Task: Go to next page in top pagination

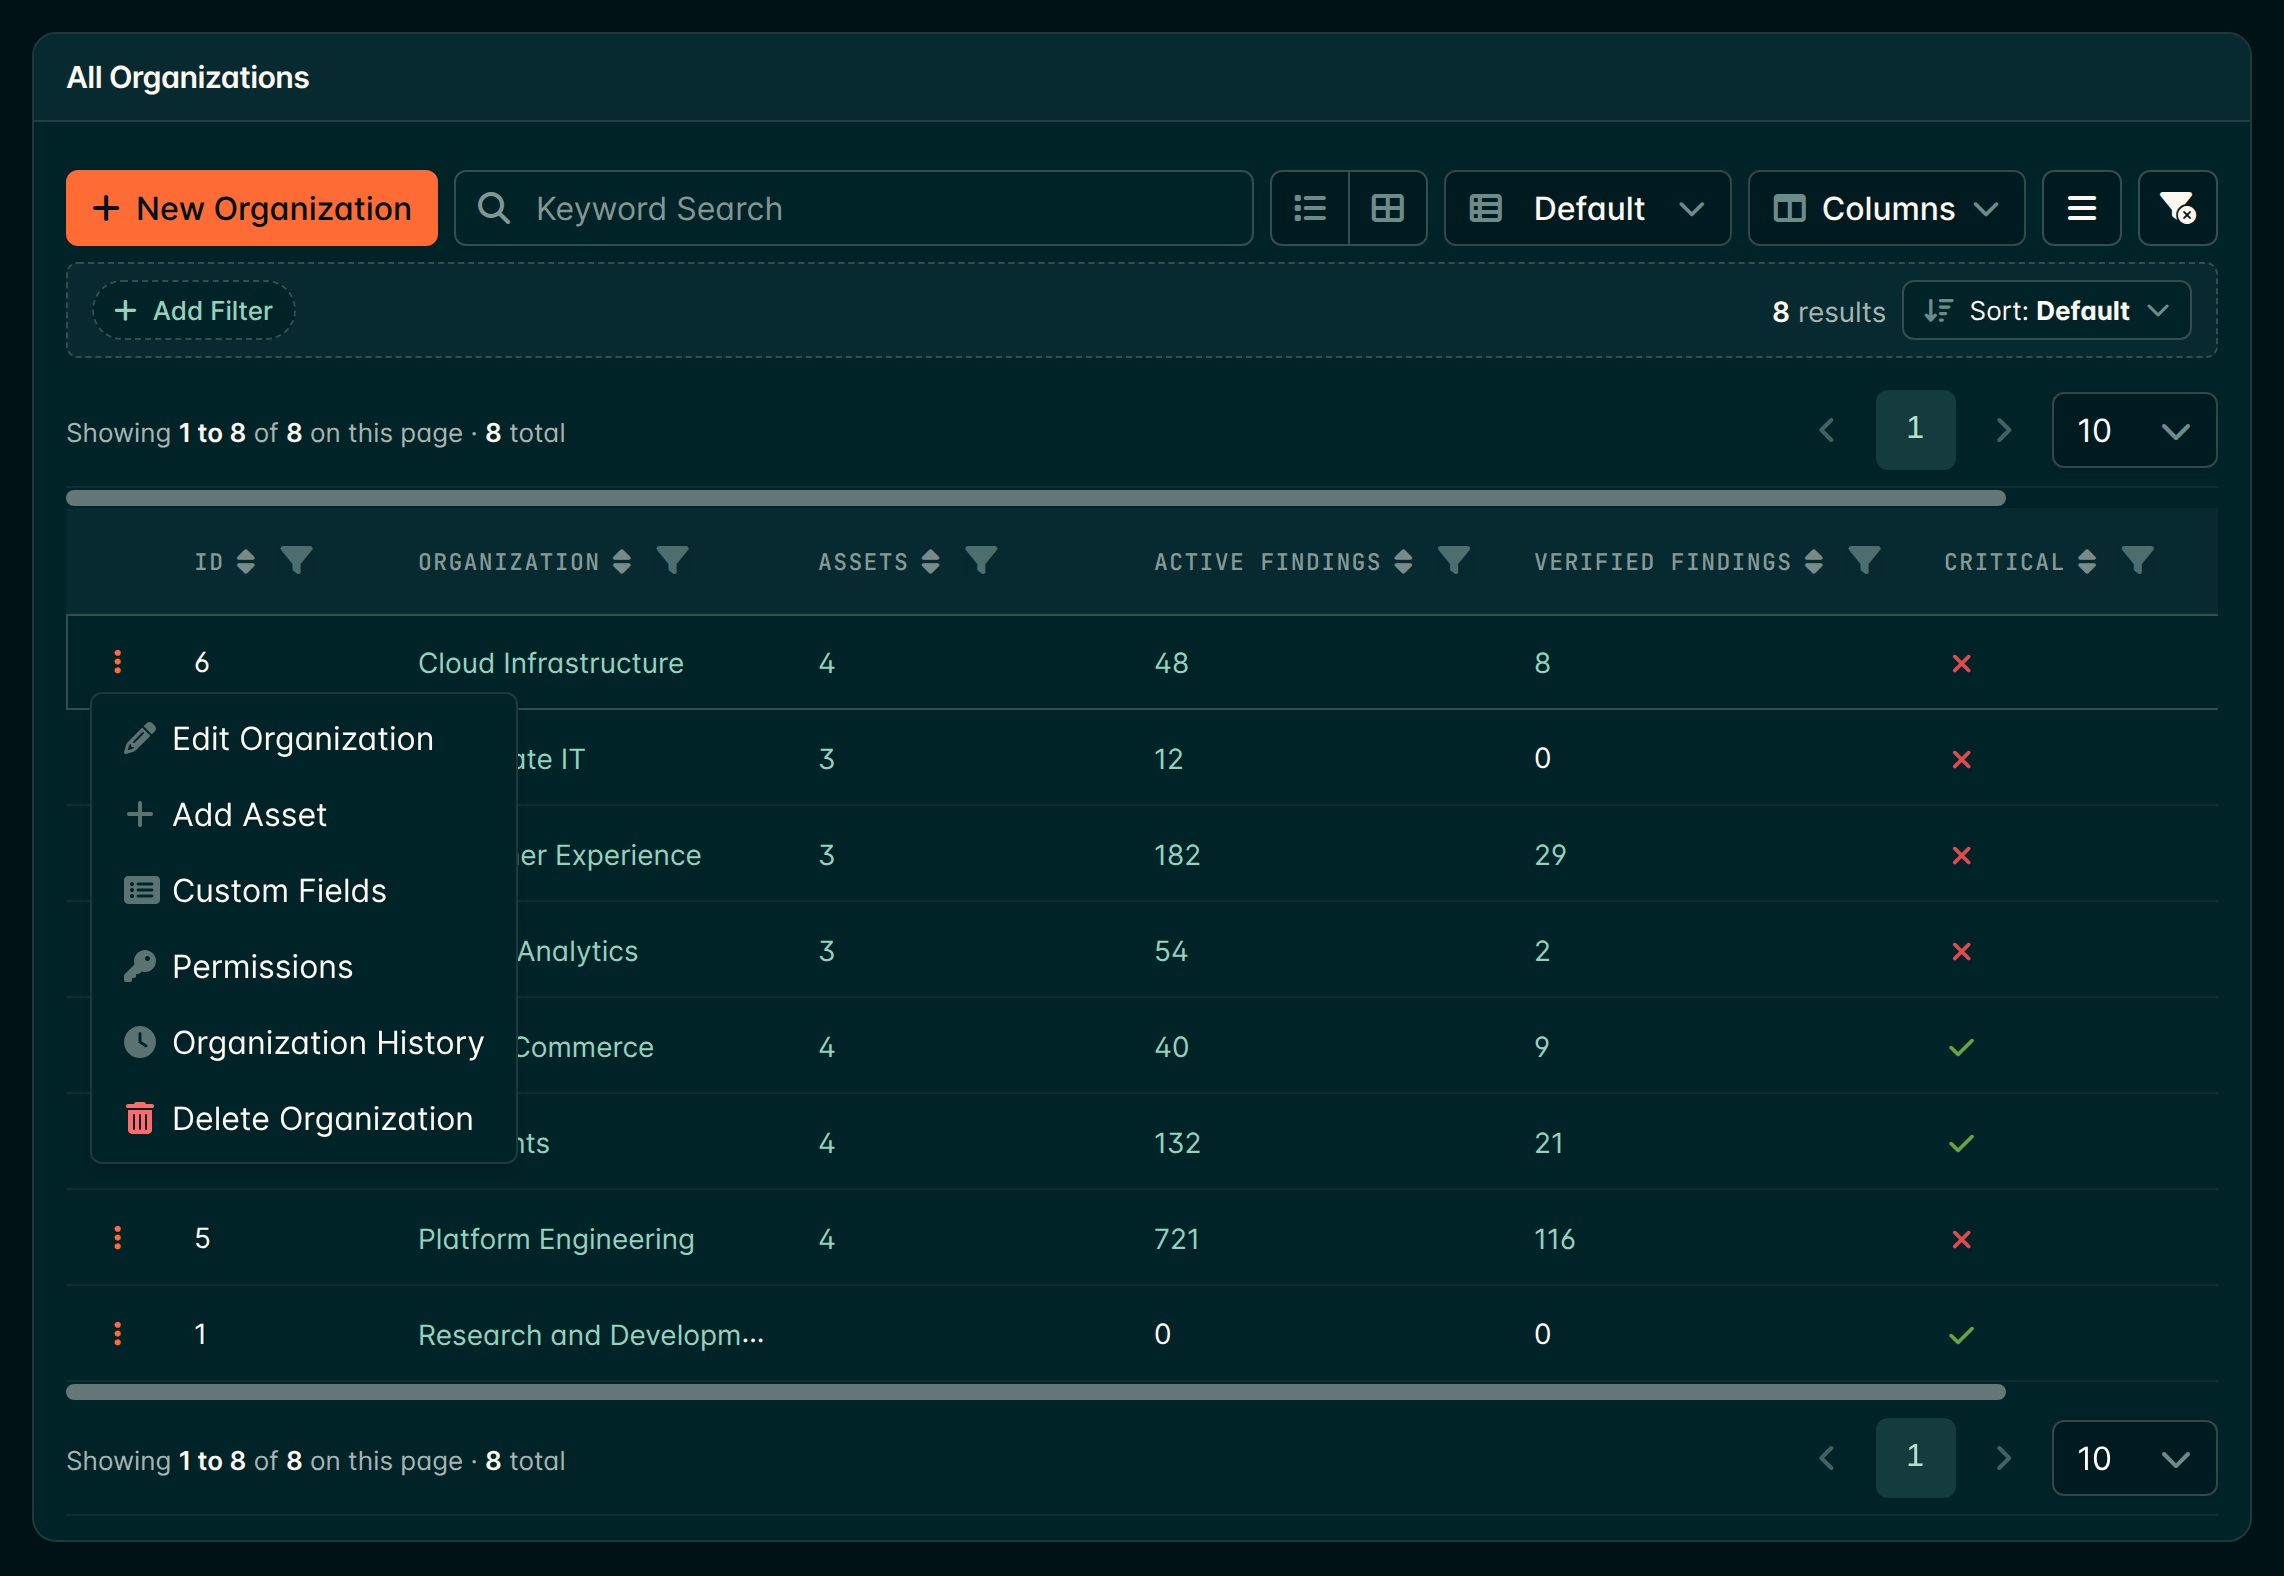Action: (x=2003, y=430)
